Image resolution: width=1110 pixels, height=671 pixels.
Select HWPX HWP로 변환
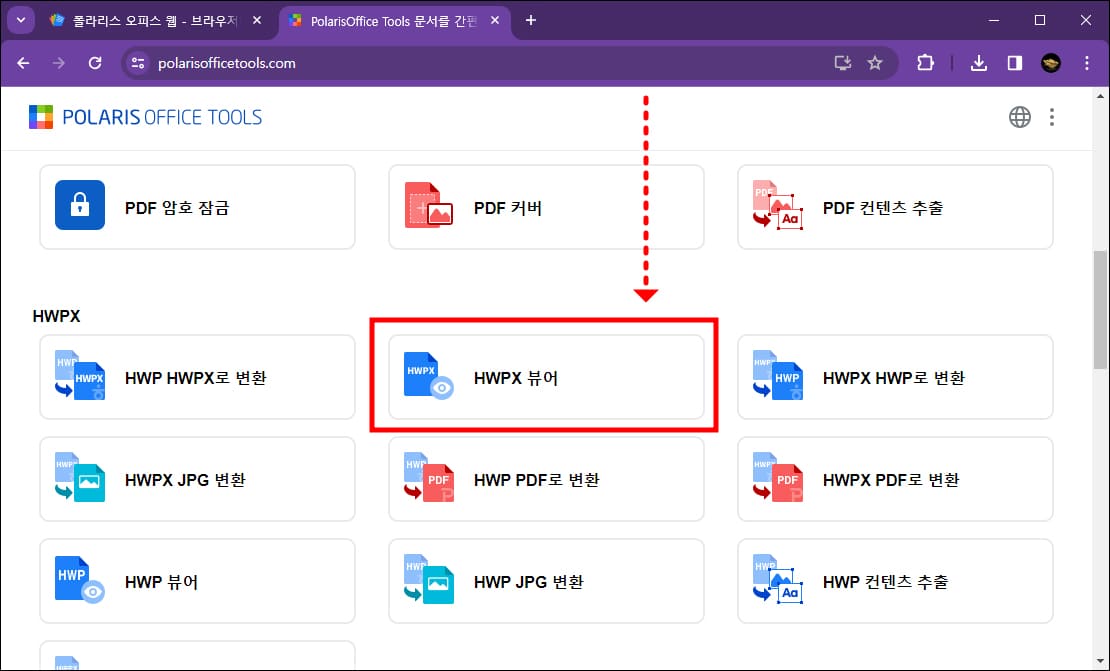coord(895,377)
